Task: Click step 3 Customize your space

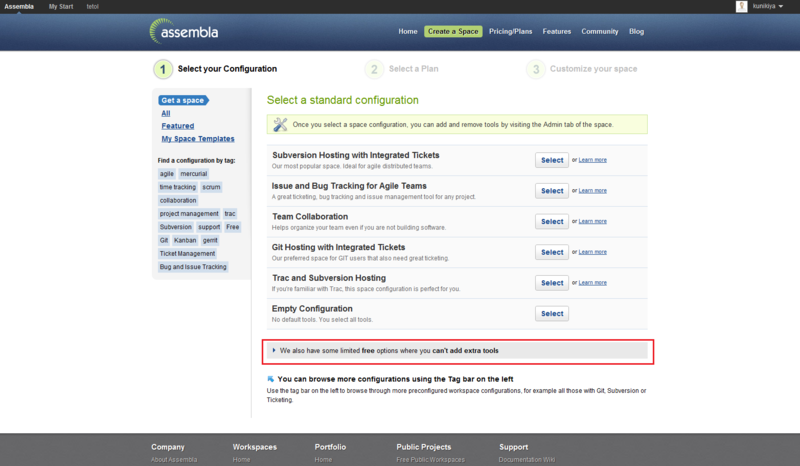Action: 582,69
